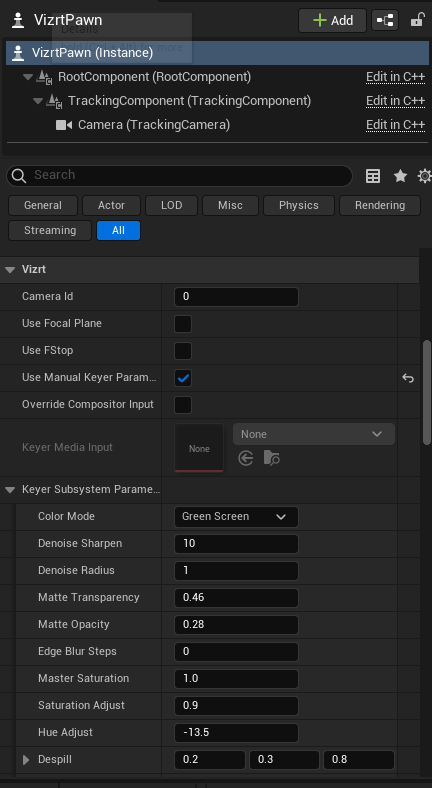Click the blueprint/hierarchy editor icon beside Add
432x788 pixels.
(385, 20)
